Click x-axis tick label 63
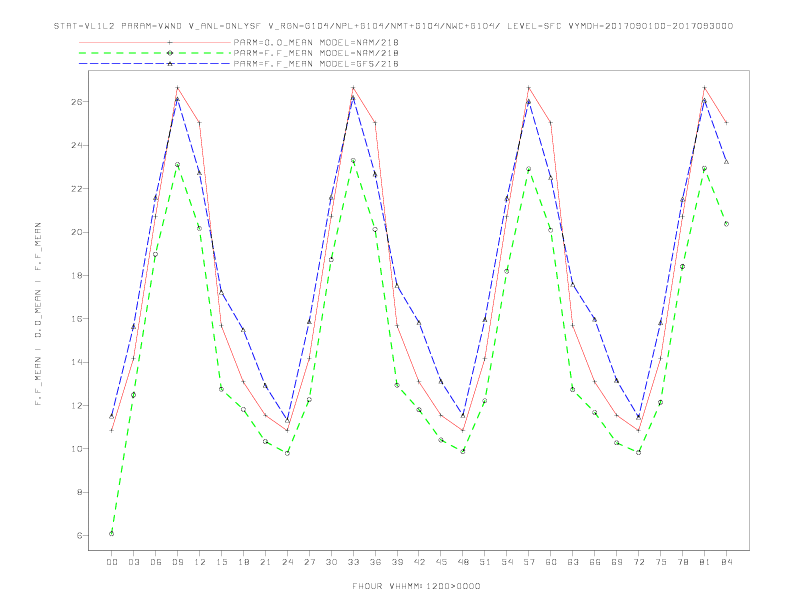Viewport: 792px width, 612px height. click(573, 562)
